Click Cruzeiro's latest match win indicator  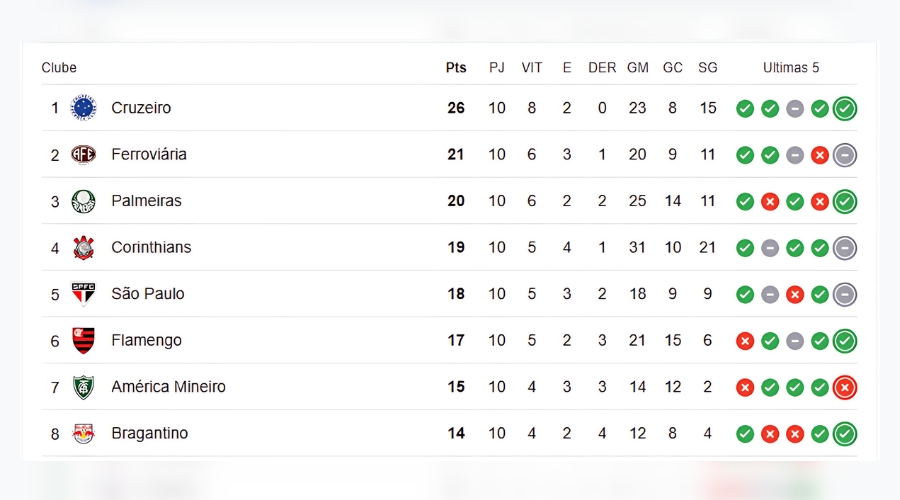(x=845, y=108)
